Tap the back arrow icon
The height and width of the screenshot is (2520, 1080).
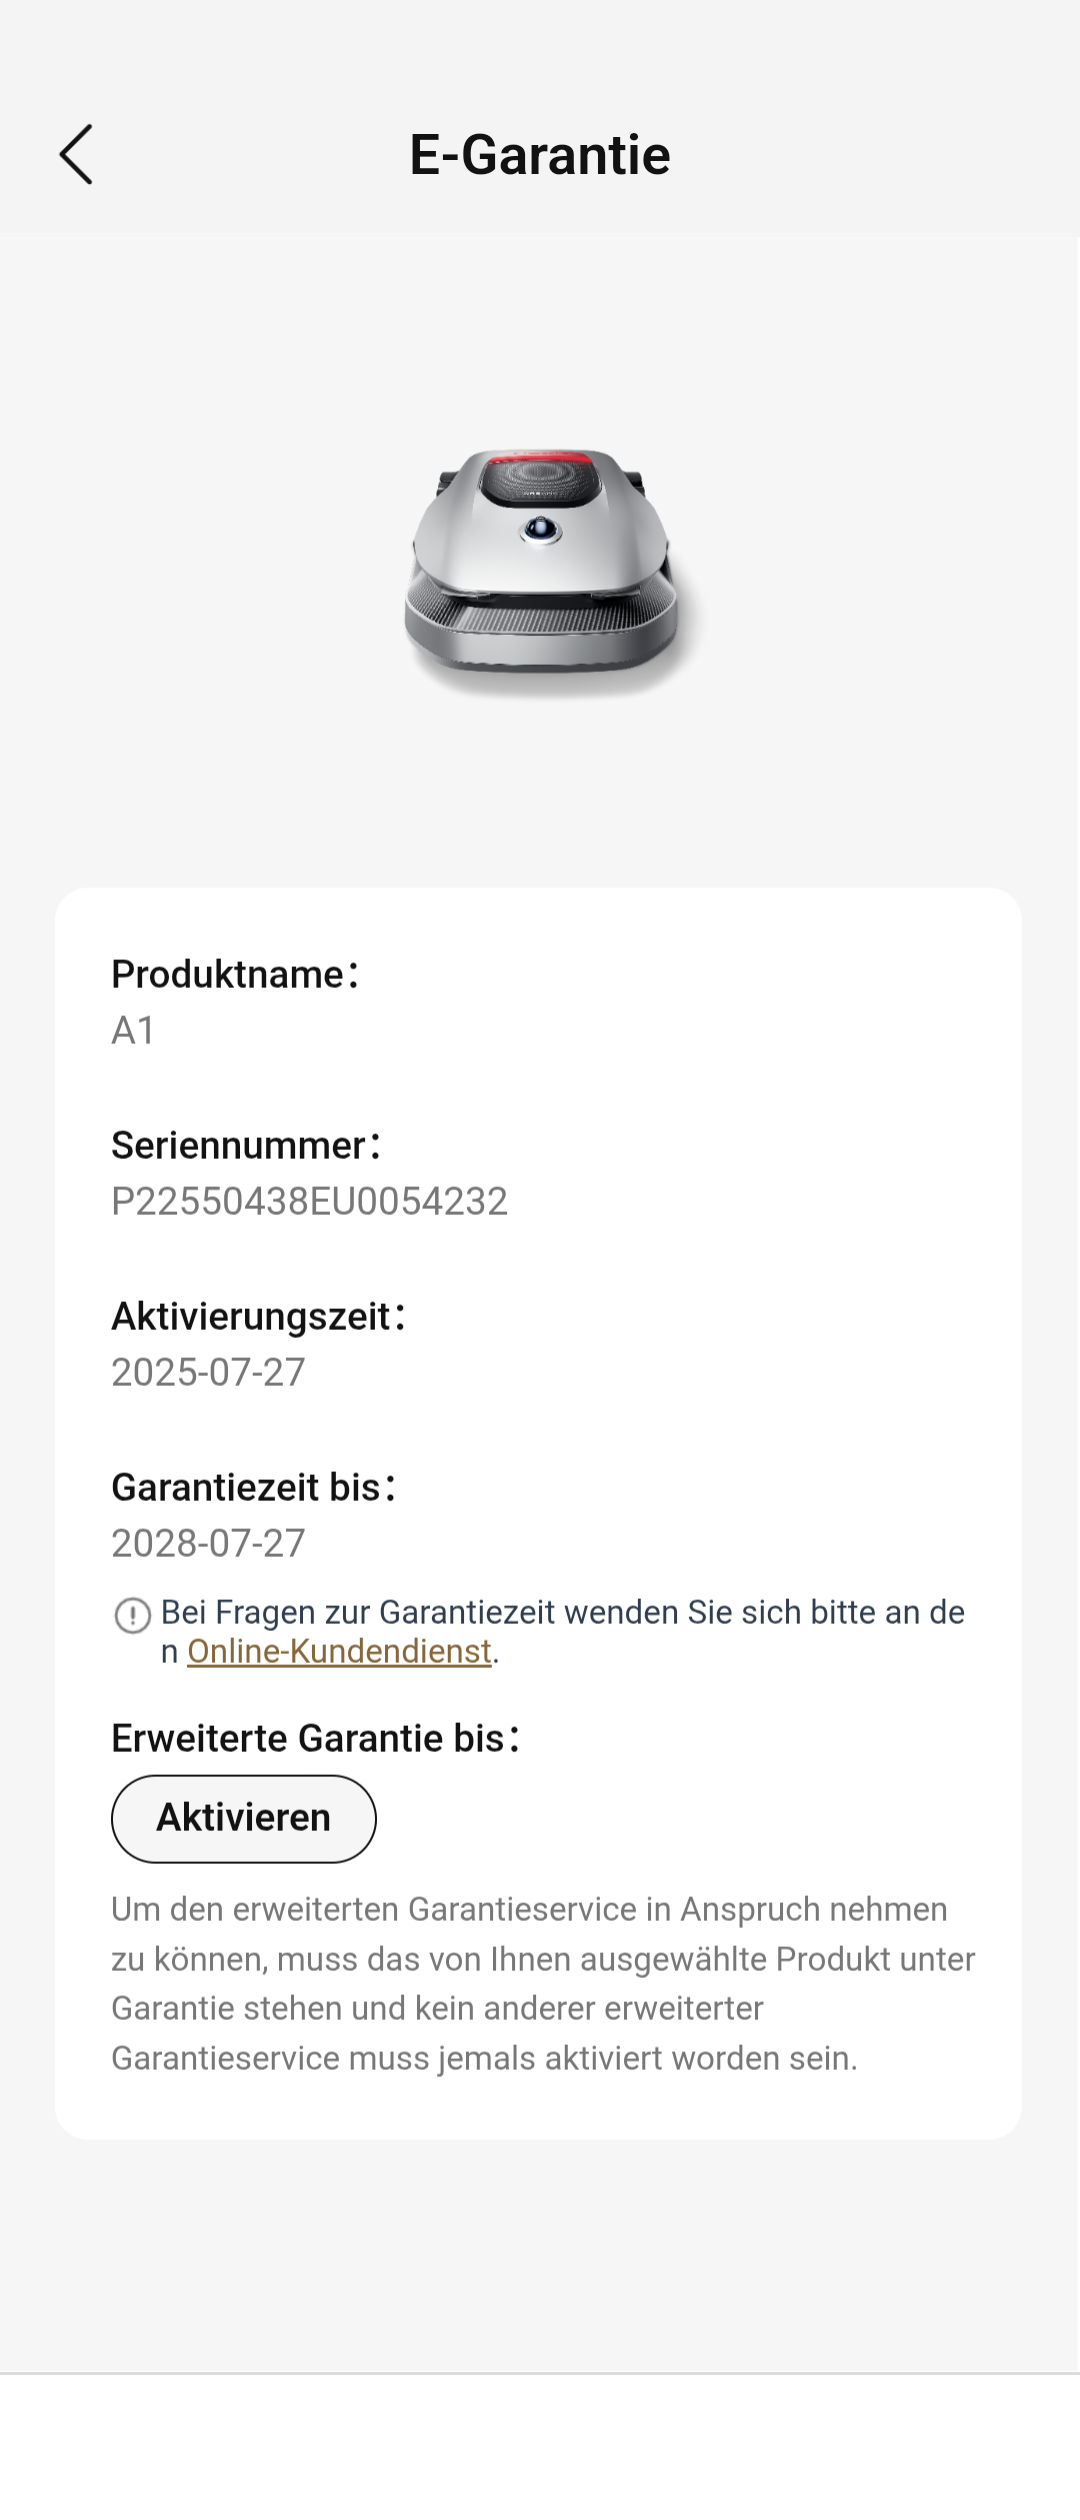tap(76, 154)
